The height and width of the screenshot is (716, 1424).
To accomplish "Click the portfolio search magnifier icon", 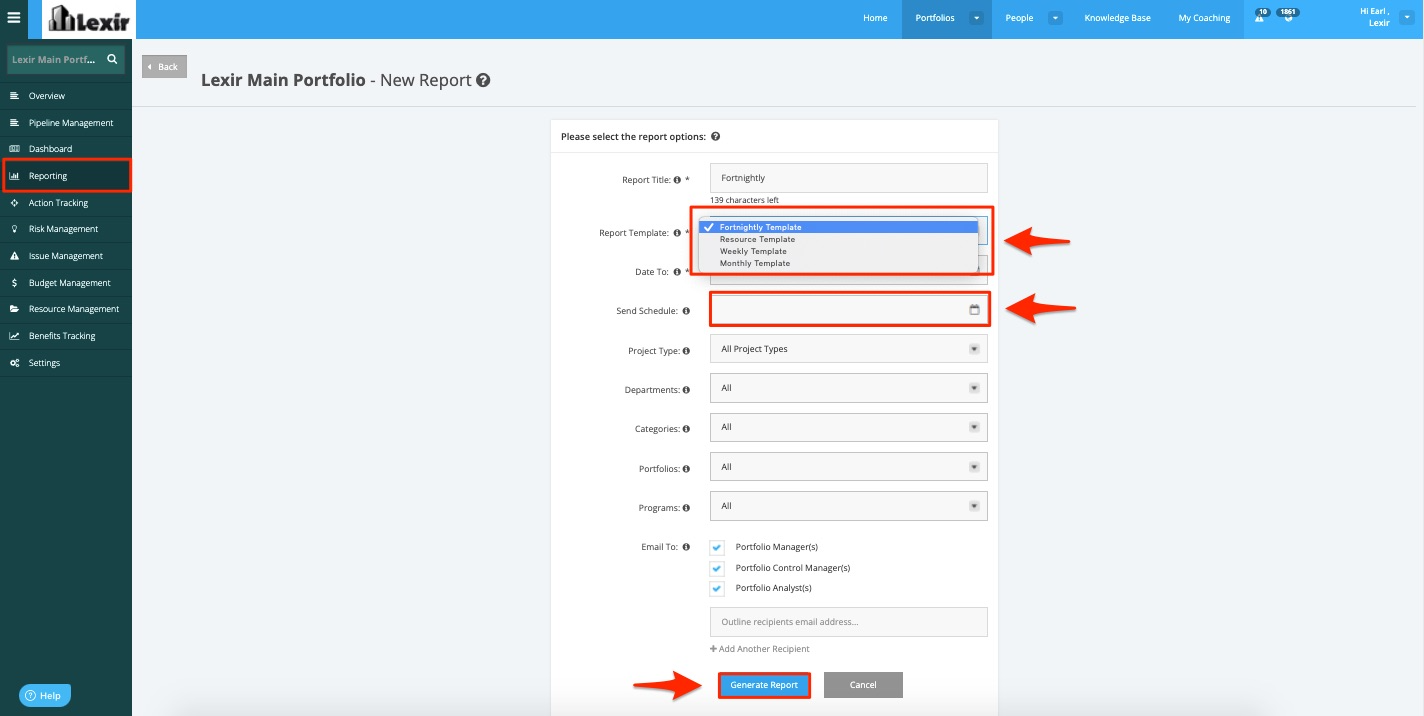I will click(113, 59).
